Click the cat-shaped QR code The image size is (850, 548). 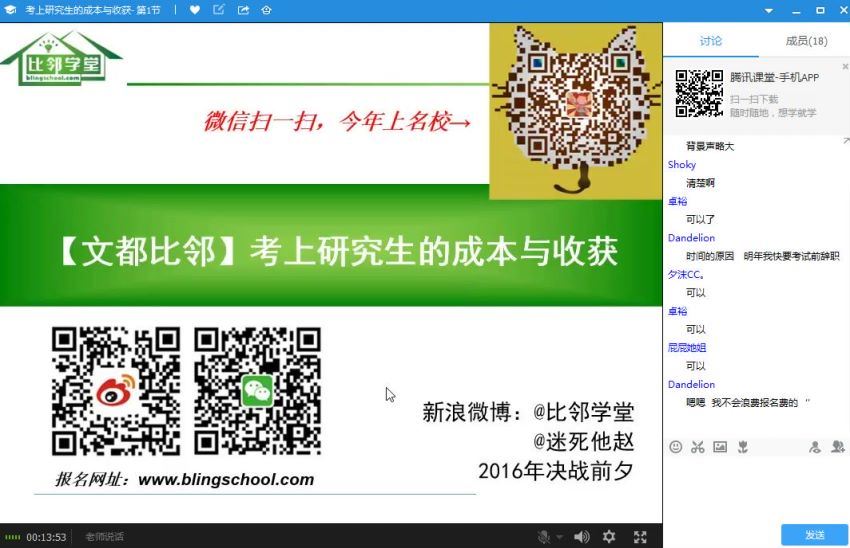pyautogui.click(x=576, y=111)
